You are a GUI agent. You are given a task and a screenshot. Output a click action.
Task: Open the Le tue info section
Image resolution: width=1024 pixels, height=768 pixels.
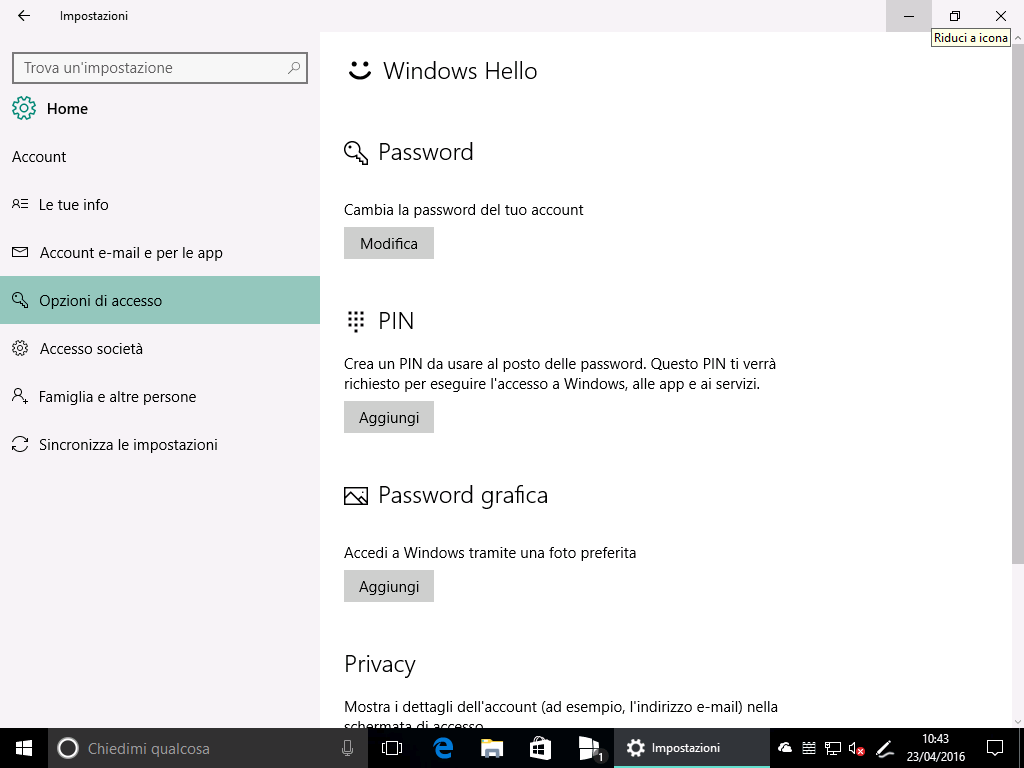(x=160, y=204)
